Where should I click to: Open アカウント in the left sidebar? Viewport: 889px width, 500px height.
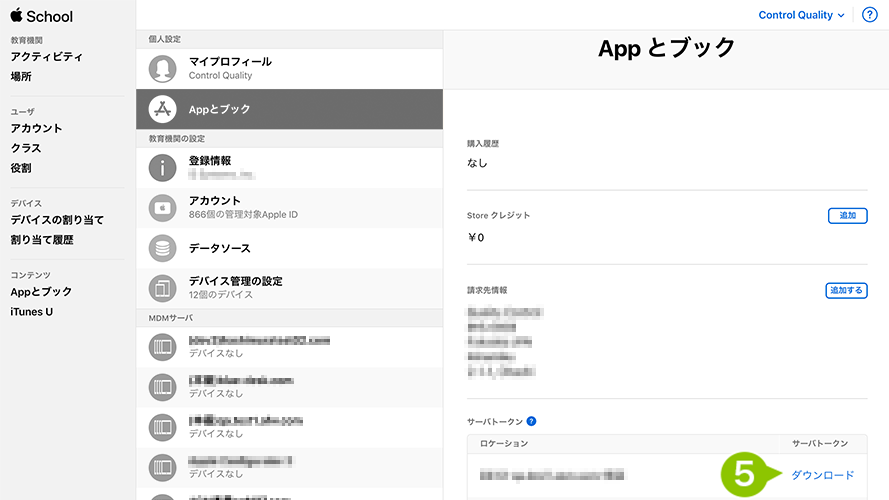[x=36, y=128]
